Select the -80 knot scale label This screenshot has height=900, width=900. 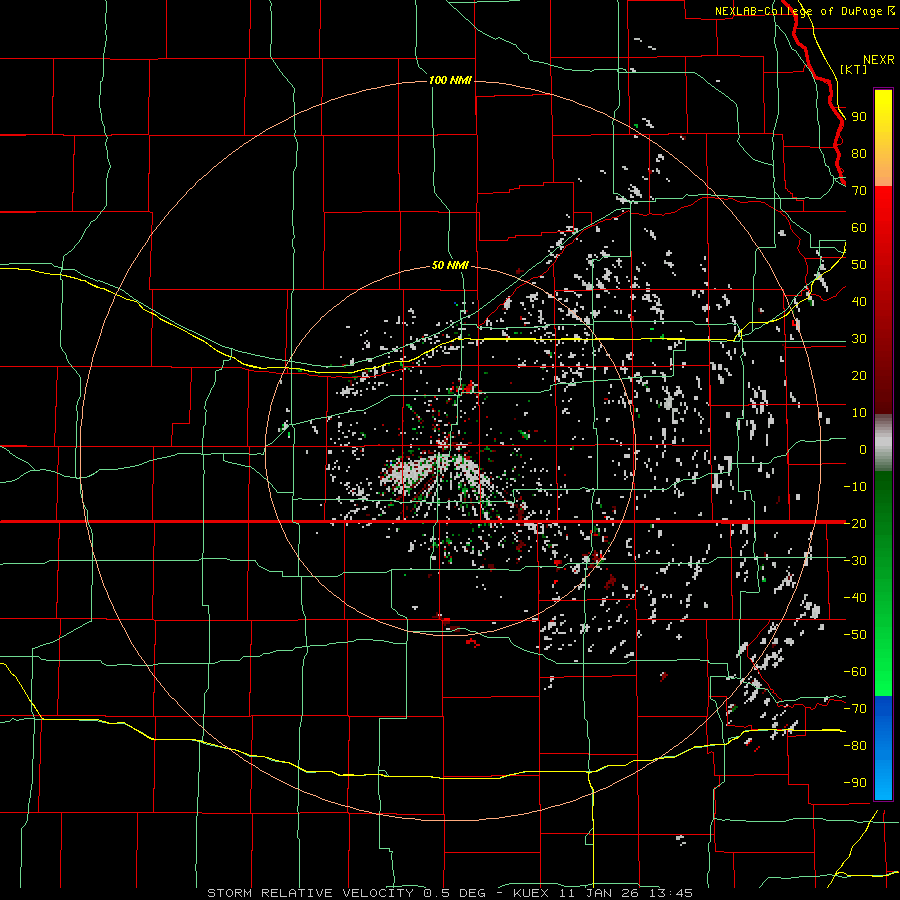pos(855,746)
